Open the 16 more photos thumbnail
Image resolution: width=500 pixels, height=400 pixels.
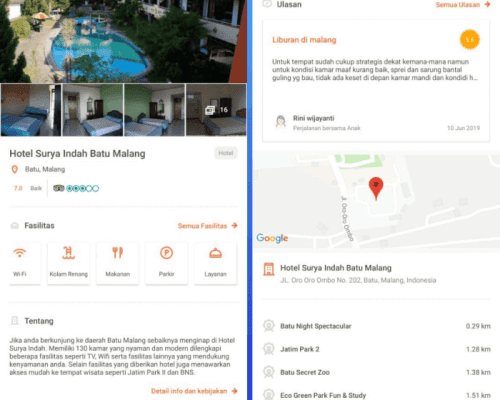(216, 110)
